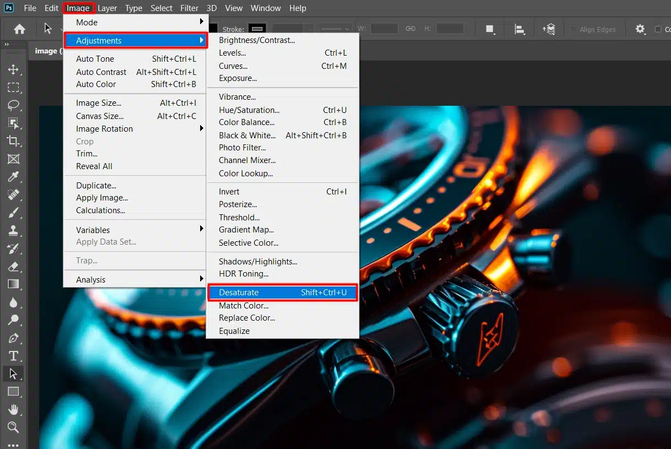
Task: Select the Crop tool
Action: 13,141
